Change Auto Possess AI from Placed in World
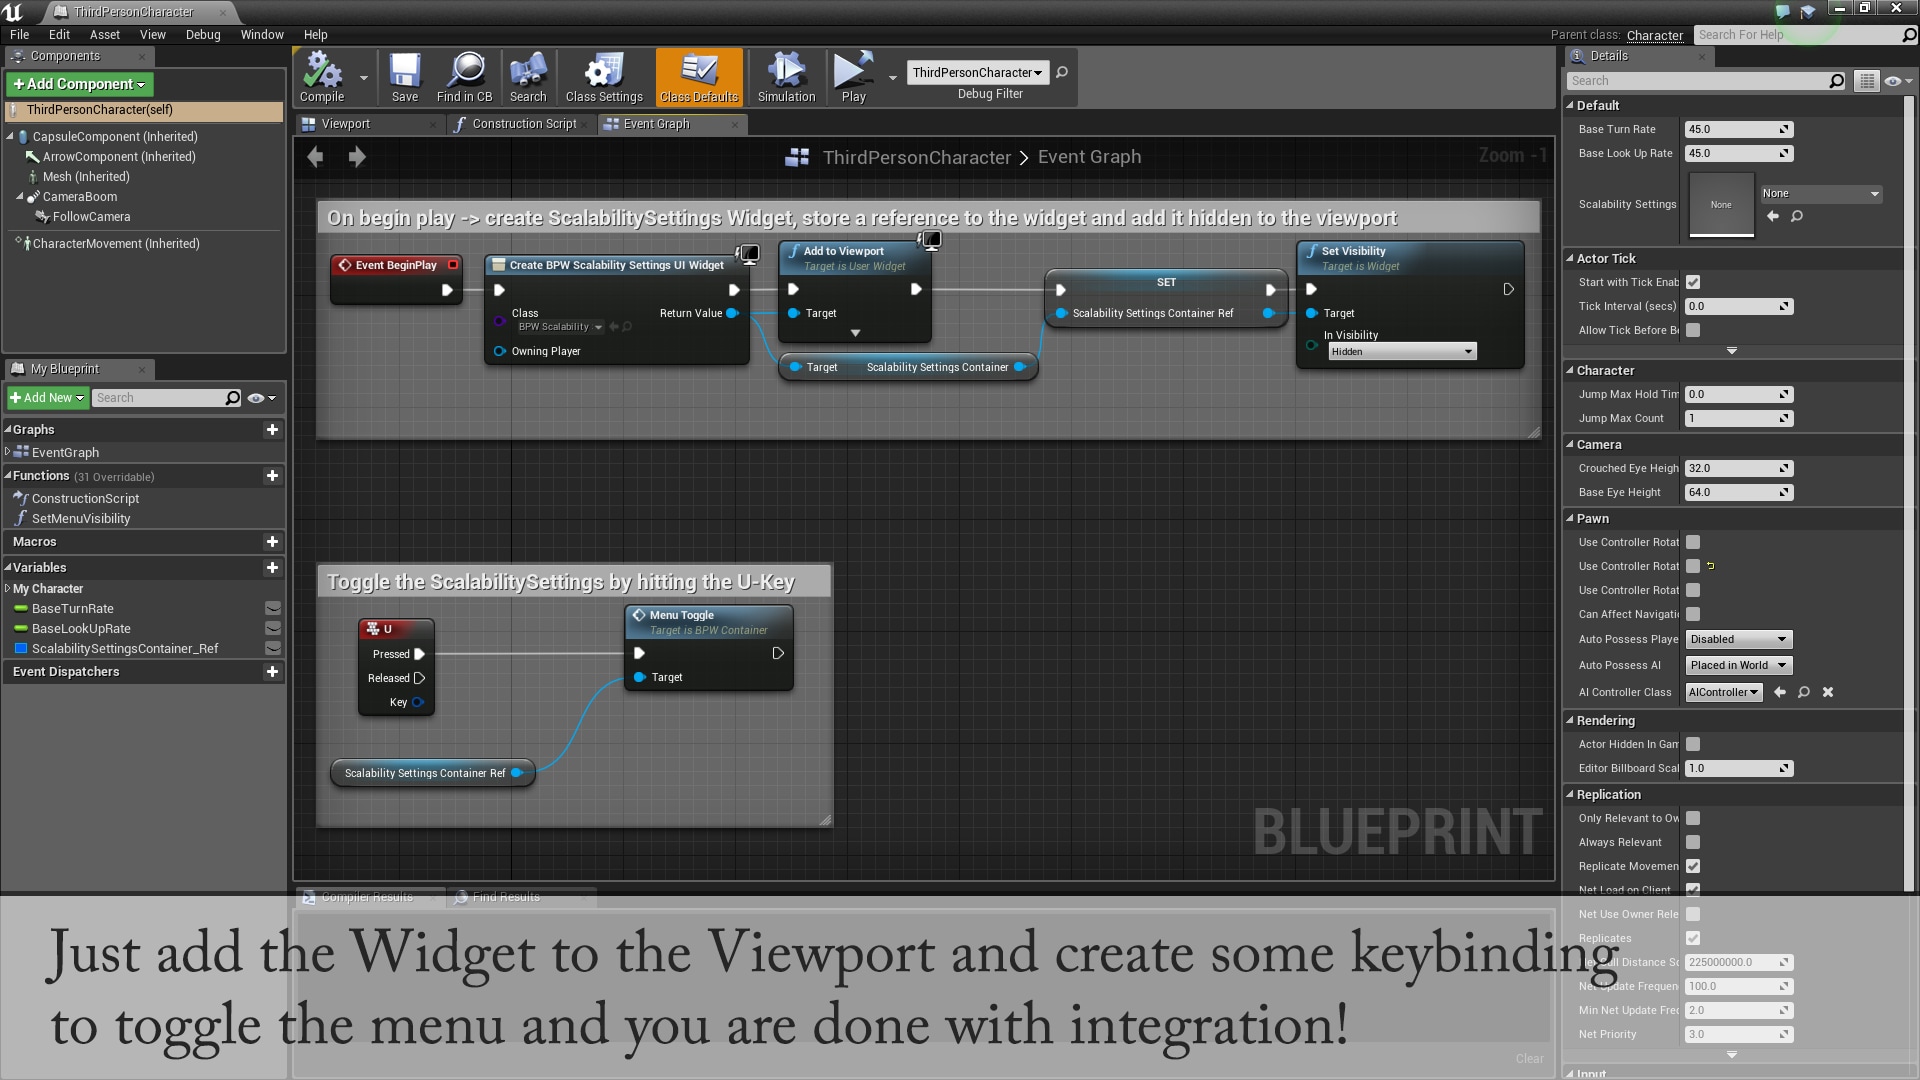Screen dimensions: 1920x1080 click(1738, 665)
